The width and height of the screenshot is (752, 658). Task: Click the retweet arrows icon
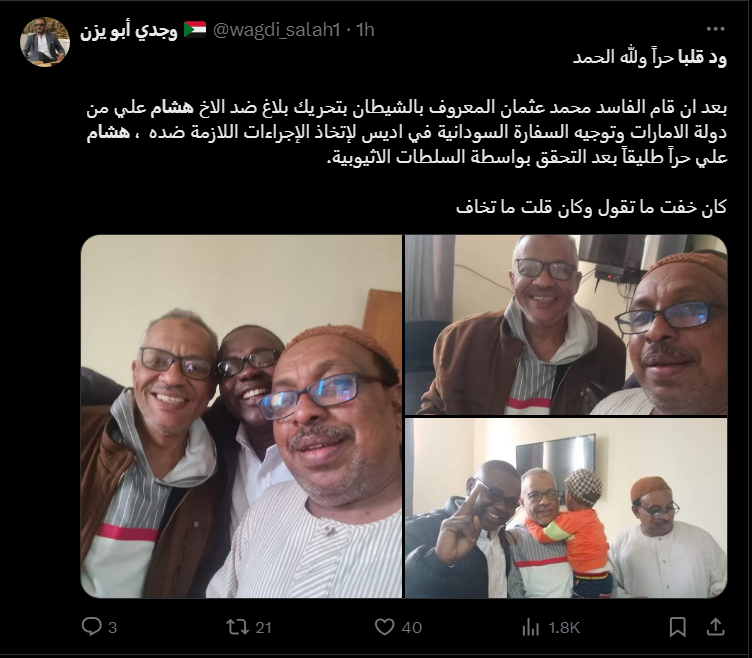pos(237,627)
